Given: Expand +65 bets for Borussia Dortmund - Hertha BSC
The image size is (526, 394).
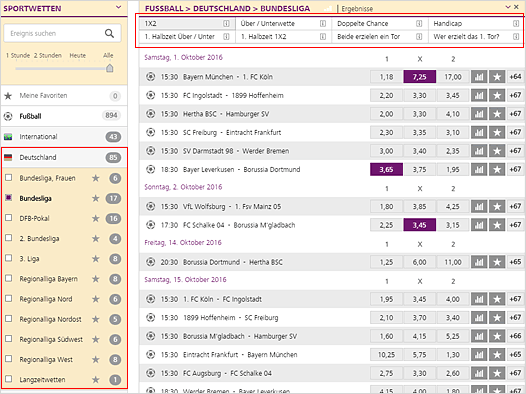Looking at the screenshot, I should [515, 262].
